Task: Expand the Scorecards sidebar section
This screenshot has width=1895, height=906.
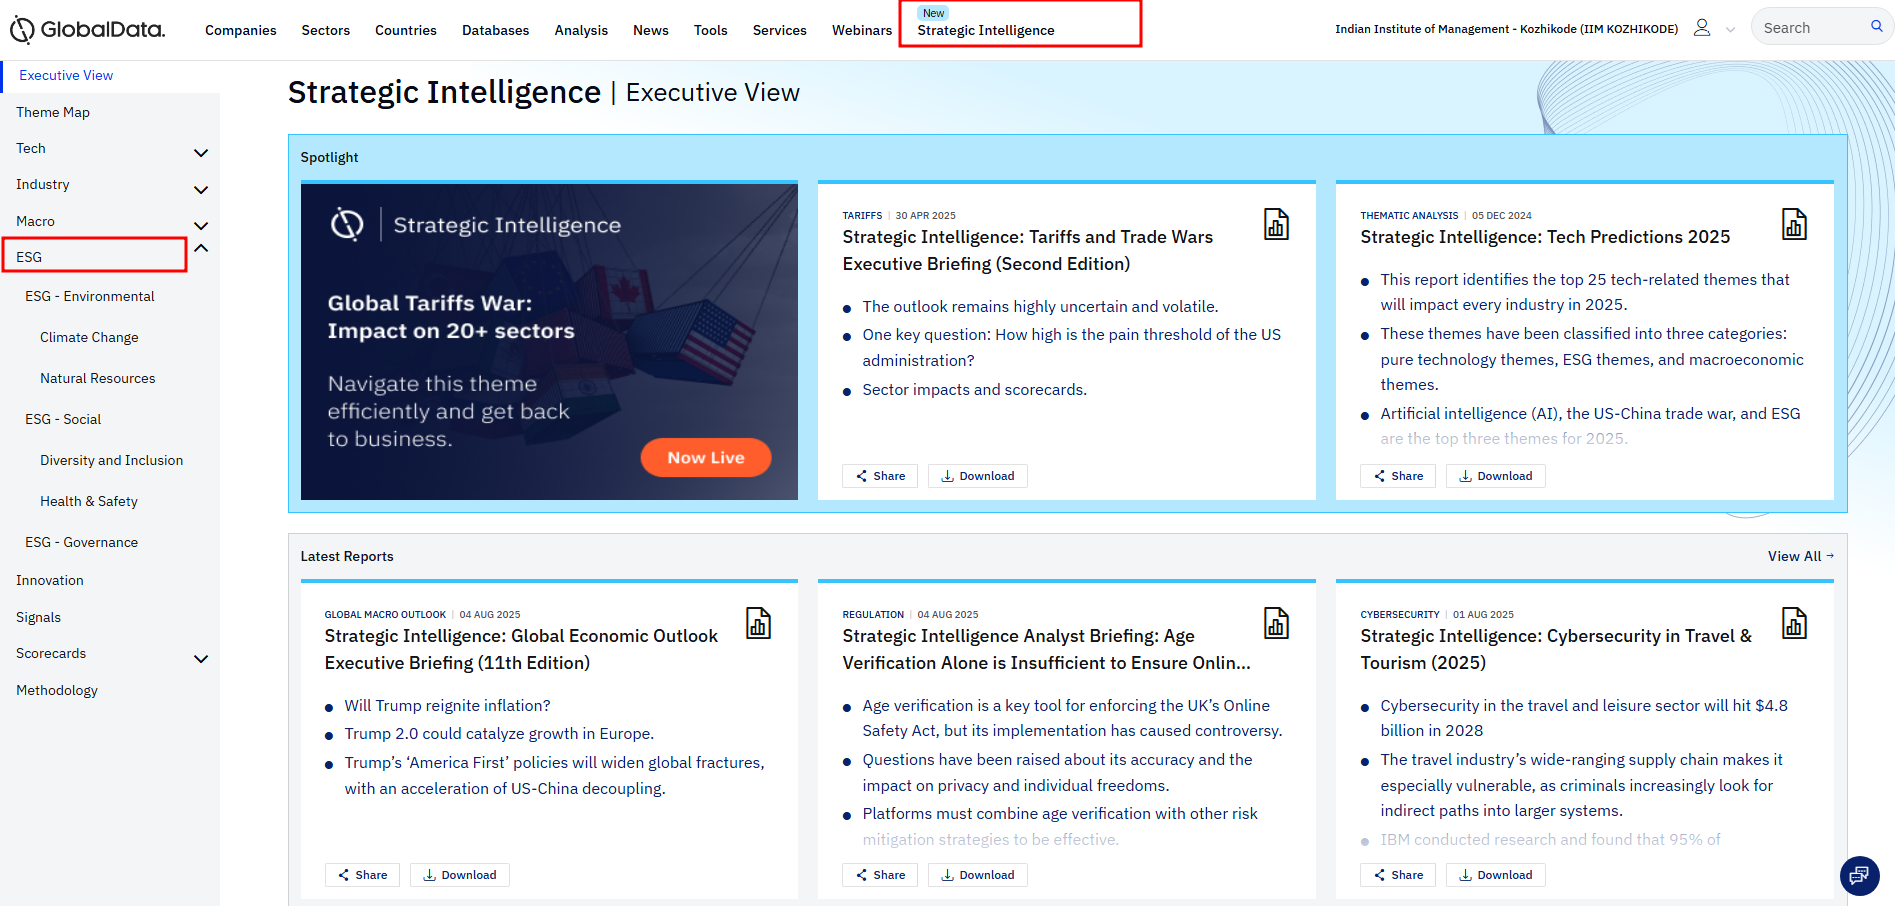Action: (201, 659)
